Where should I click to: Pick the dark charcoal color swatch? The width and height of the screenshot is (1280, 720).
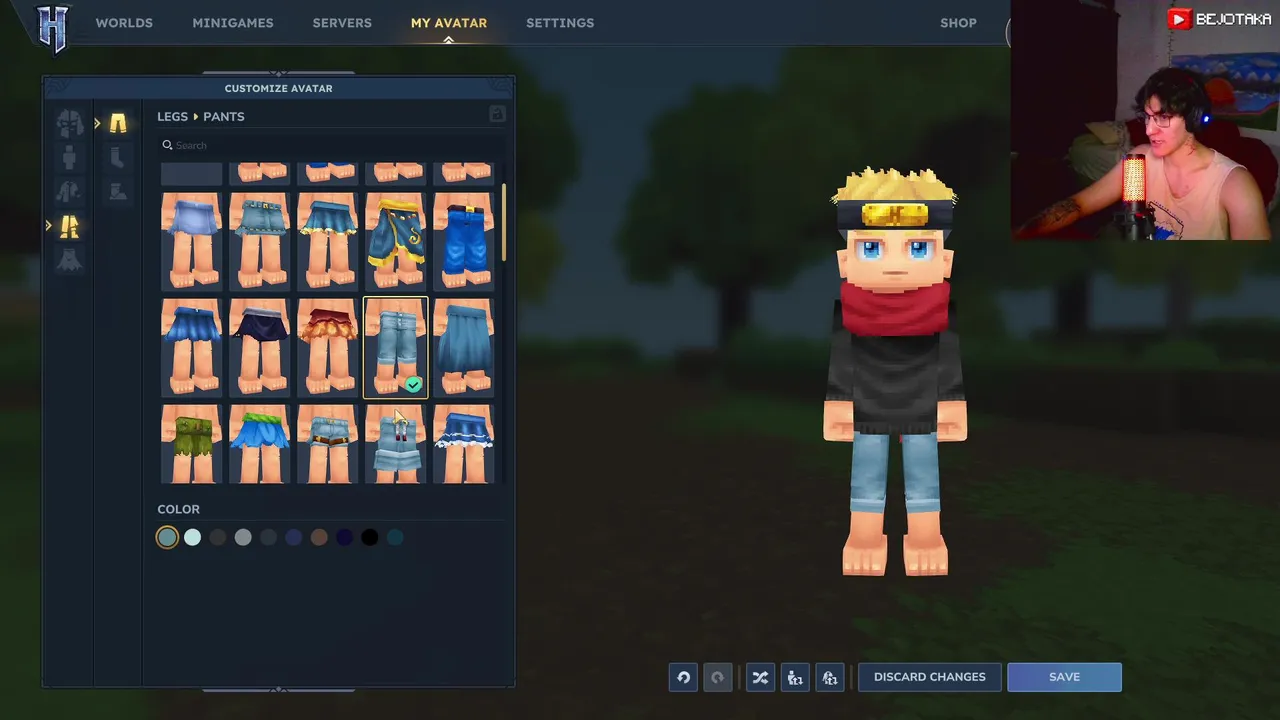click(x=218, y=537)
